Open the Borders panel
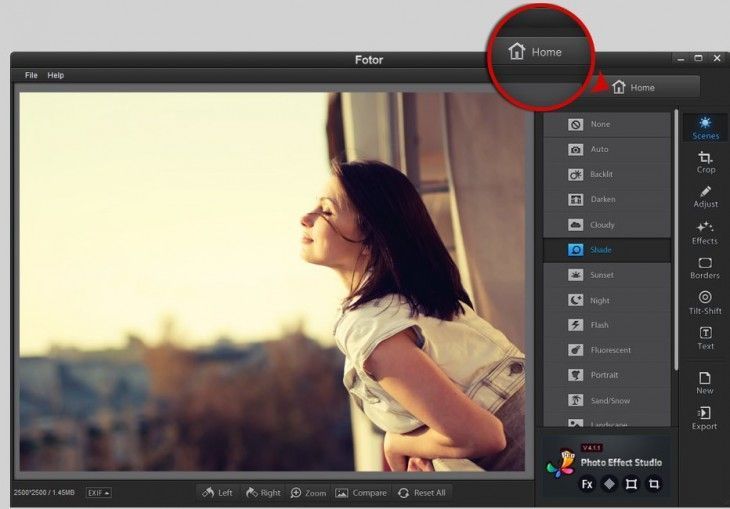This screenshot has height=509, width=730. pos(705,268)
